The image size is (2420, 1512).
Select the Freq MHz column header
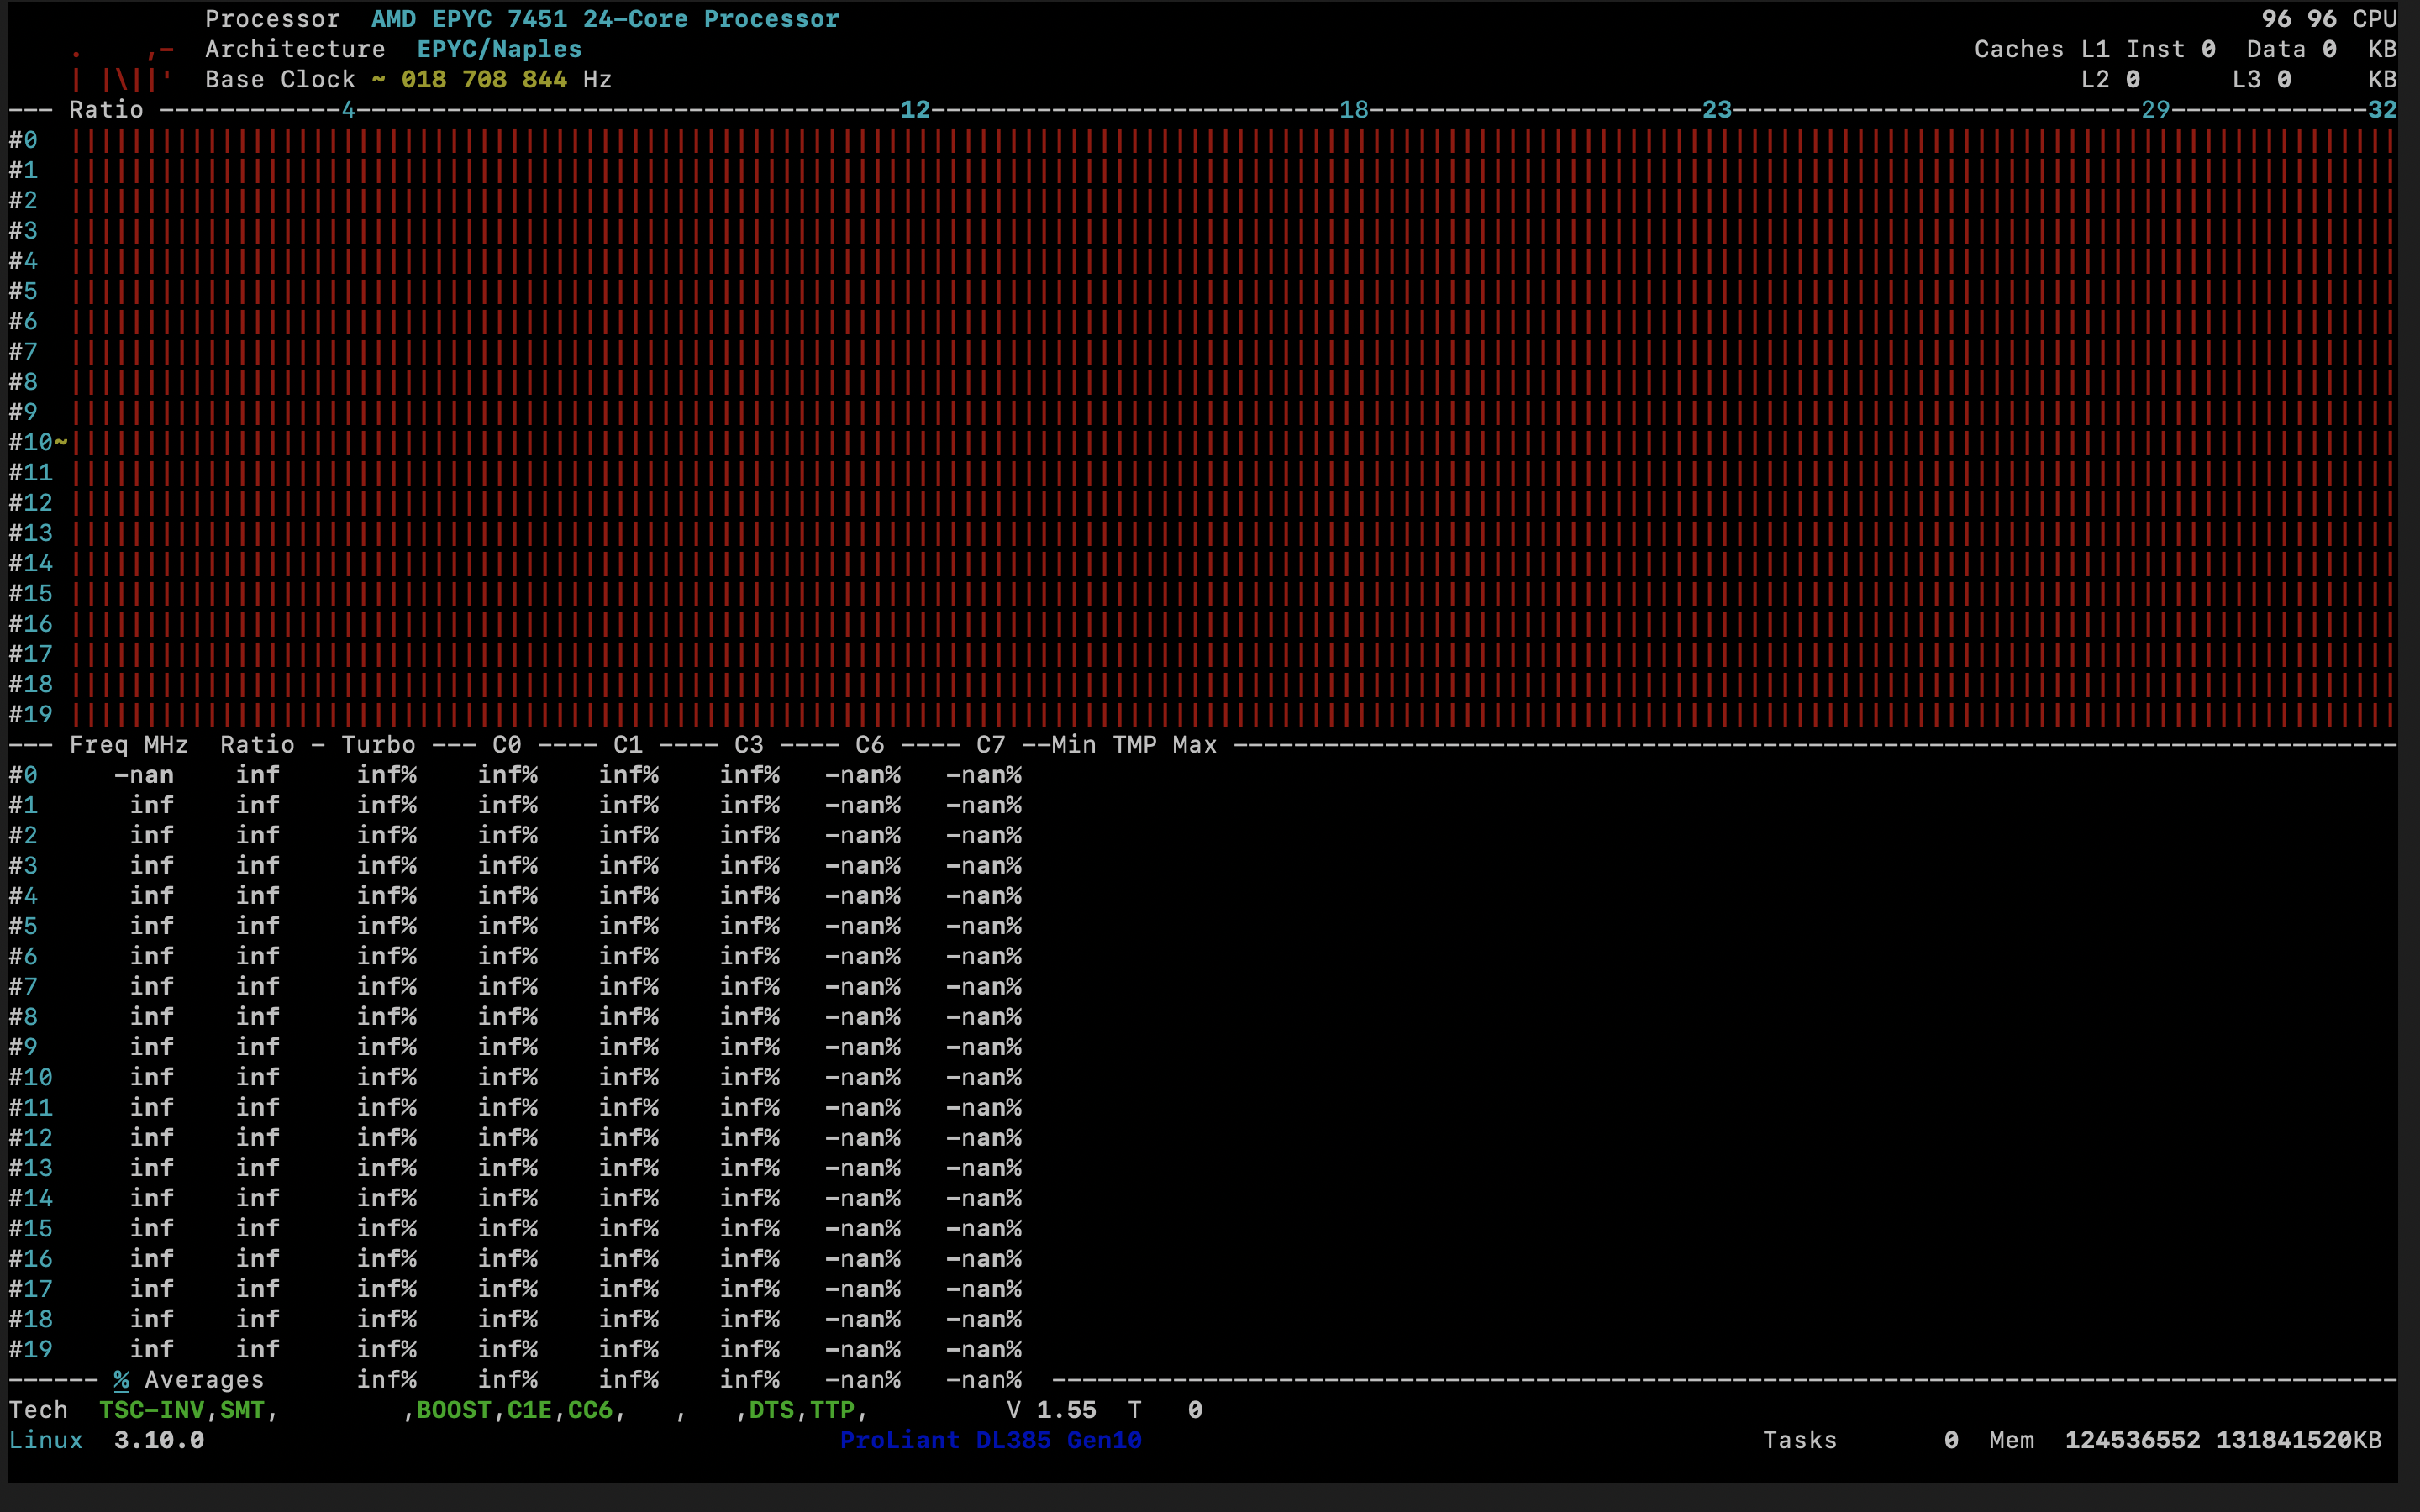pos(128,744)
